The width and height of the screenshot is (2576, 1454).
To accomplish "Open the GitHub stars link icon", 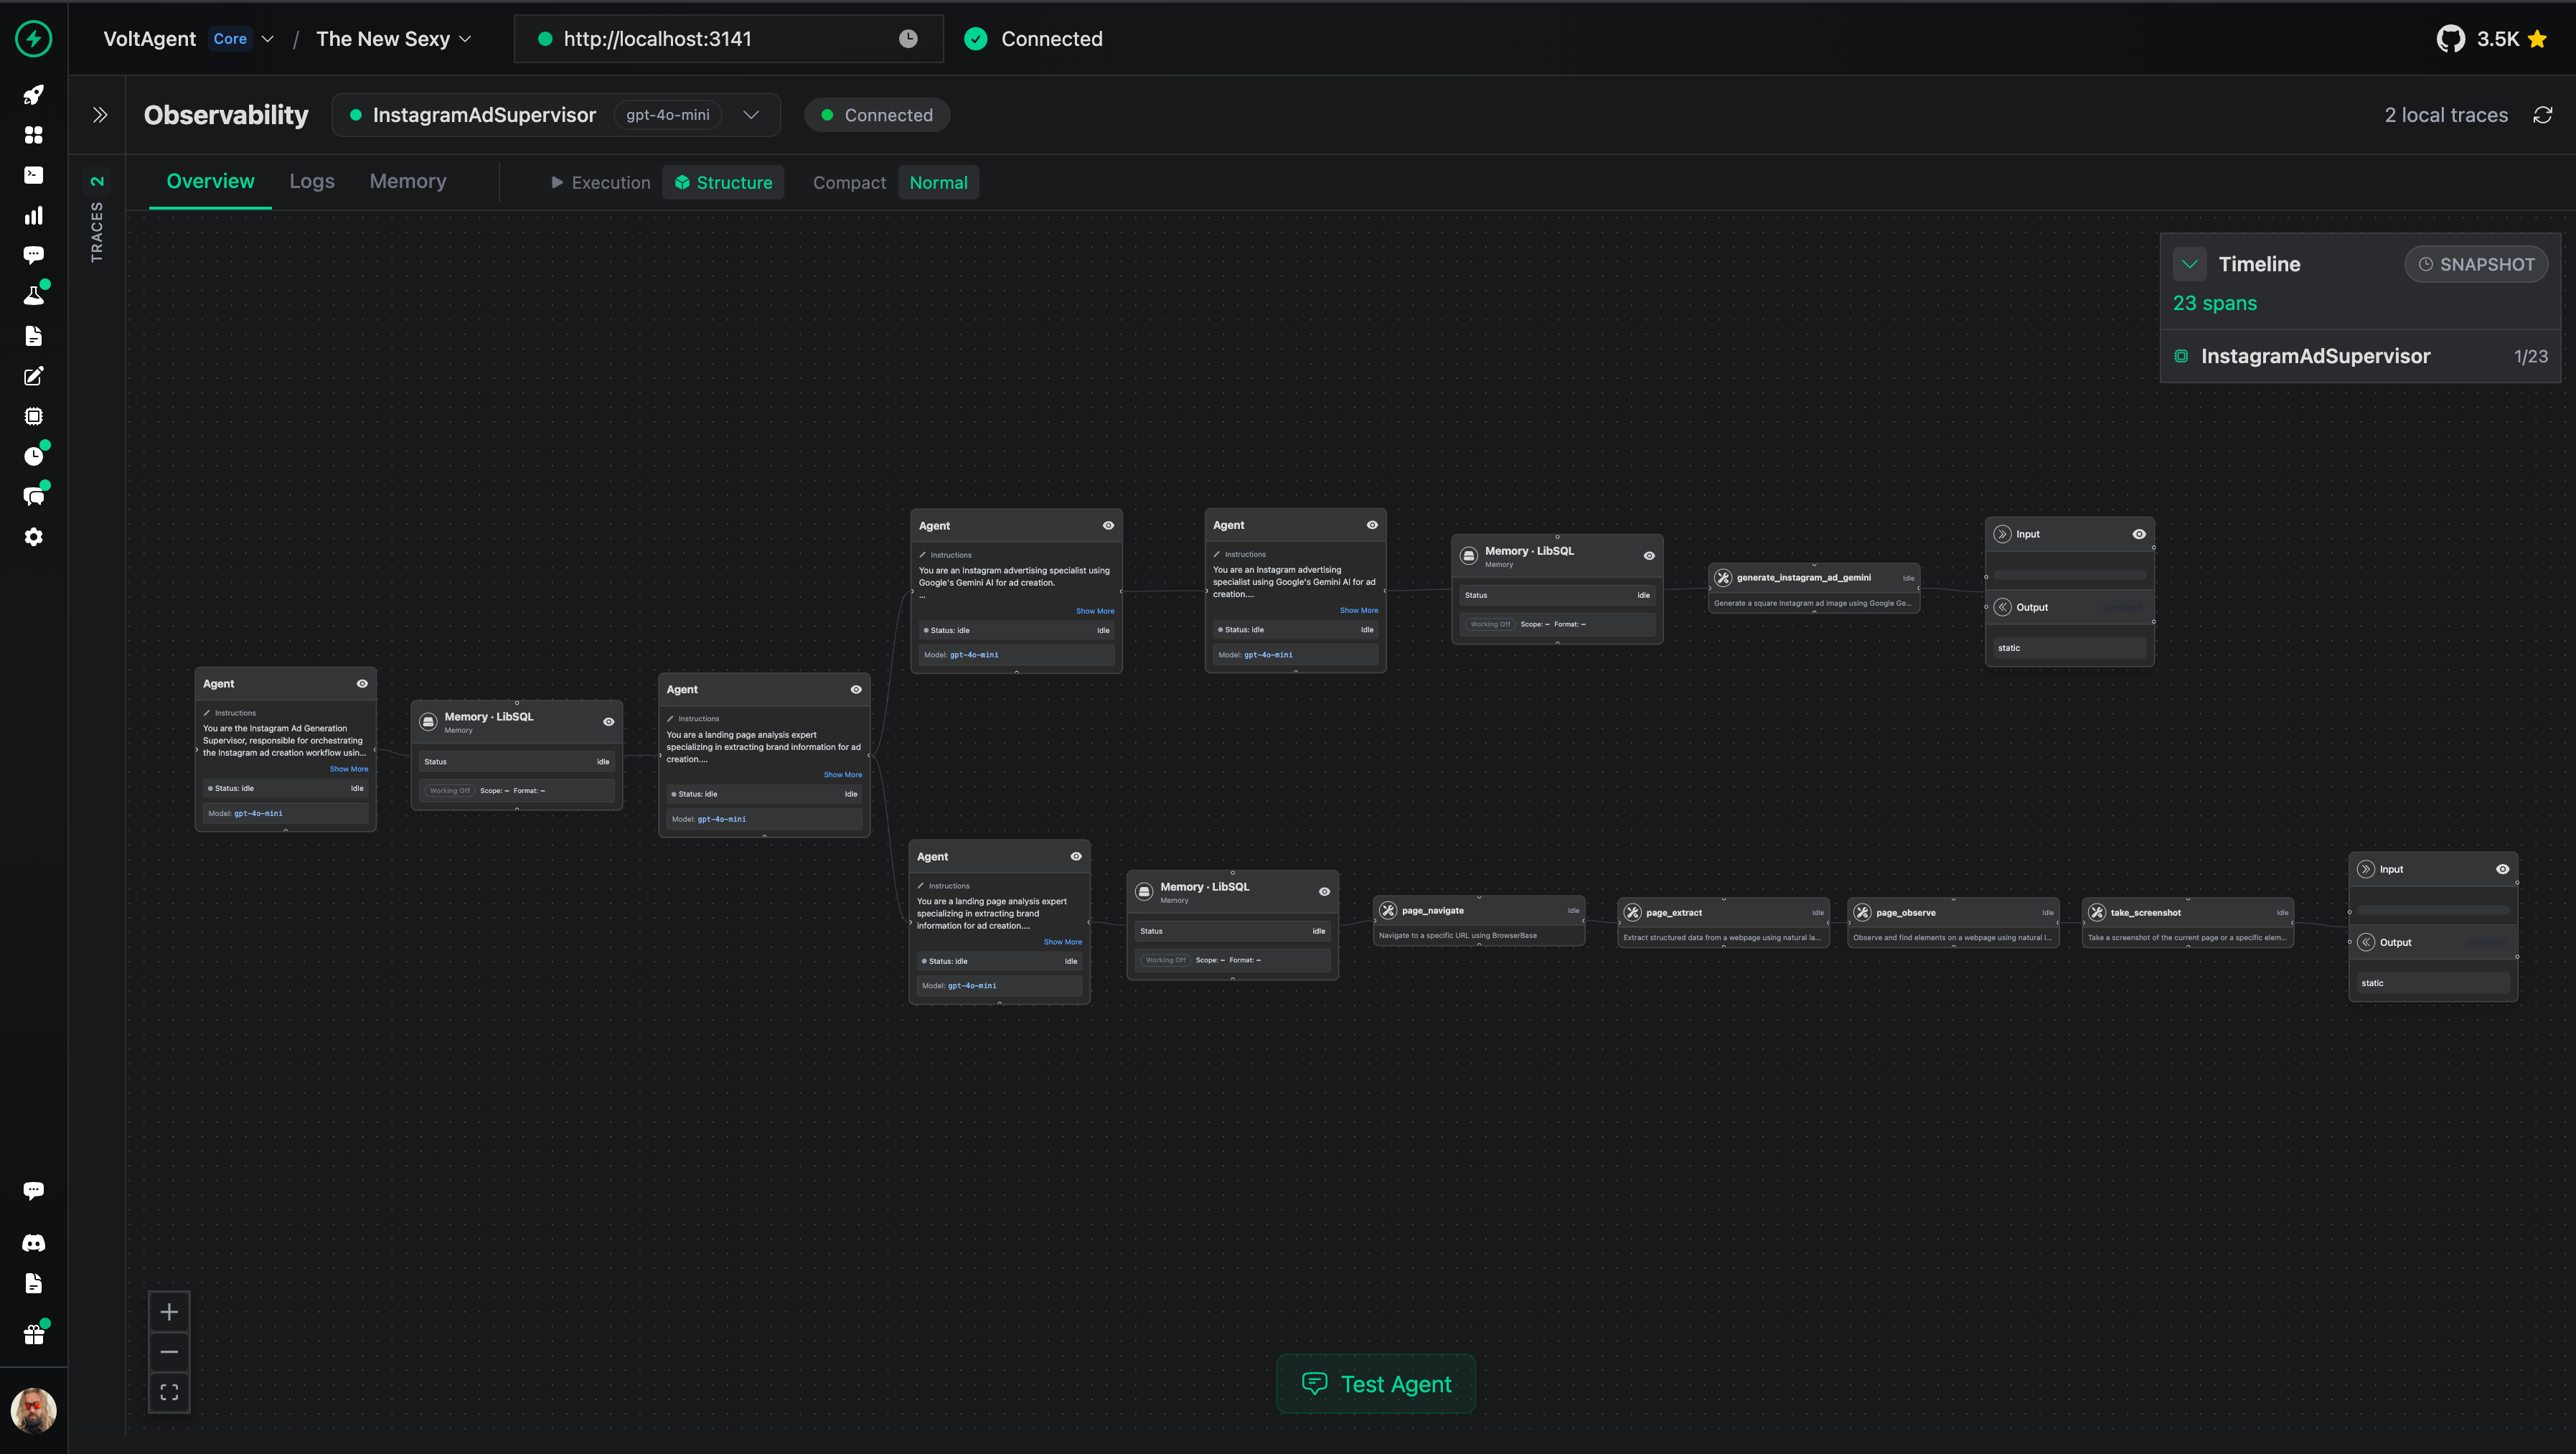I will 2450,39.
